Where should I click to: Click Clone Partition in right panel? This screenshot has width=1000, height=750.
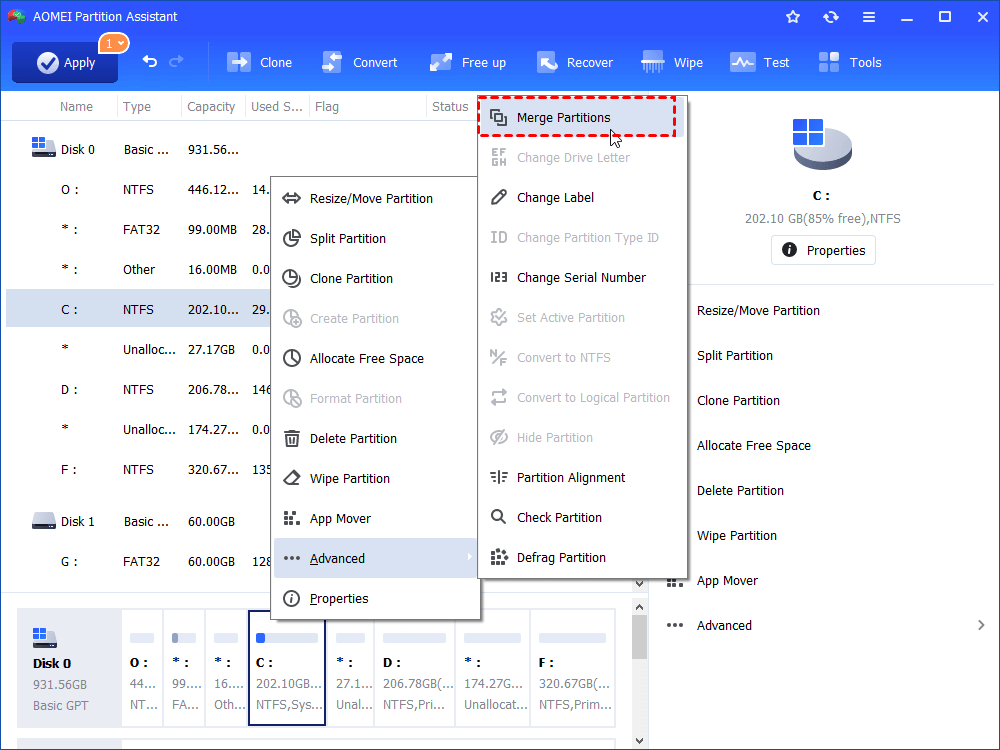click(x=738, y=401)
